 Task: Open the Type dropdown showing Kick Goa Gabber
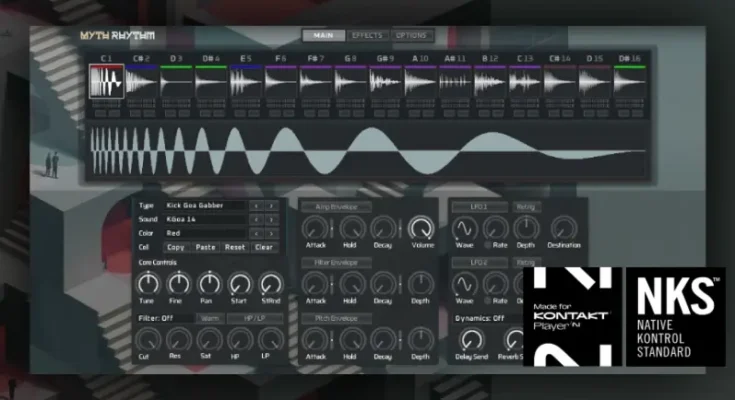[205, 205]
